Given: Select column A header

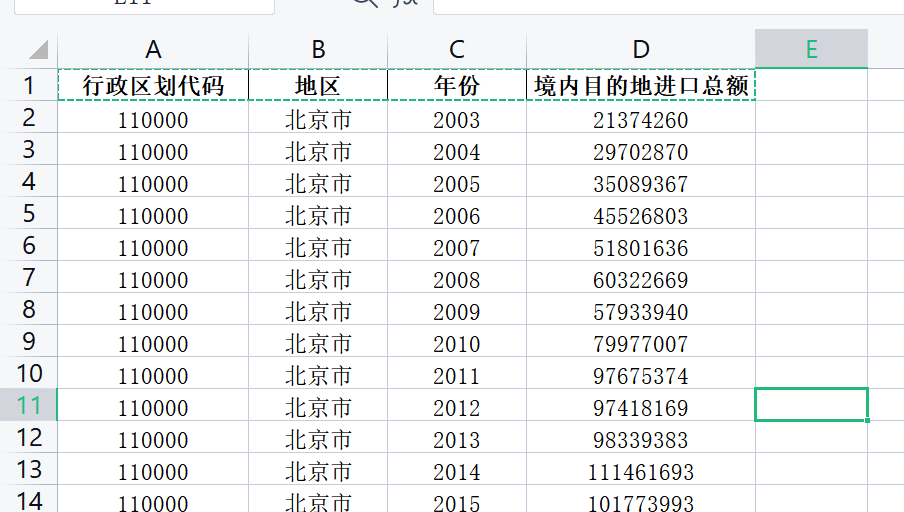Looking at the screenshot, I should (x=153, y=49).
